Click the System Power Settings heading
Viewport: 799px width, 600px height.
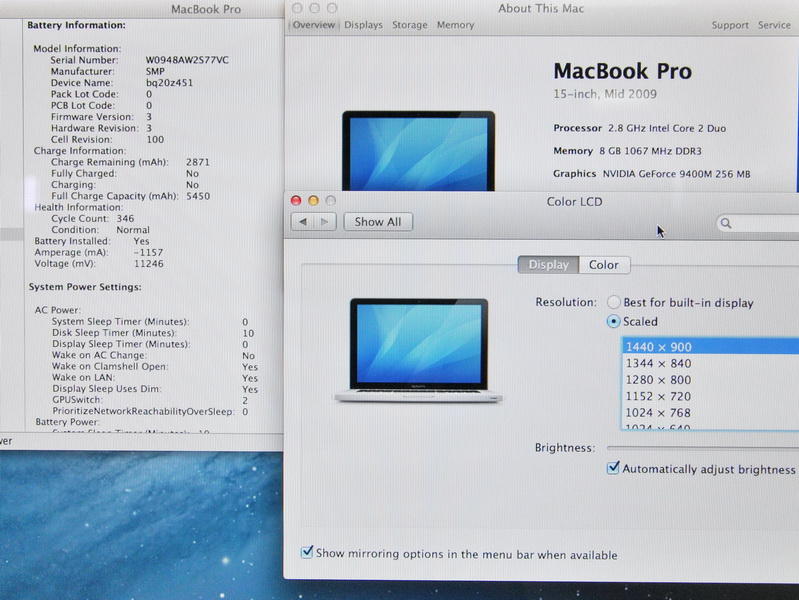[85, 287]
